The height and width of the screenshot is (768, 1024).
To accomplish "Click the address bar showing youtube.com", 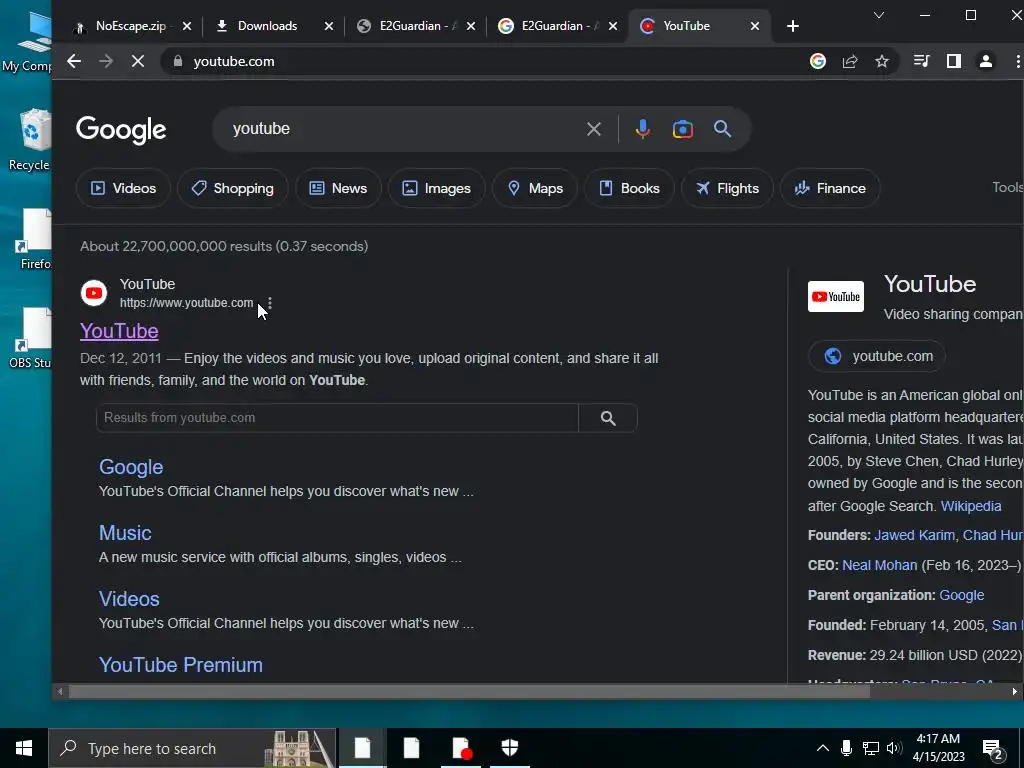I will (483, 61).
